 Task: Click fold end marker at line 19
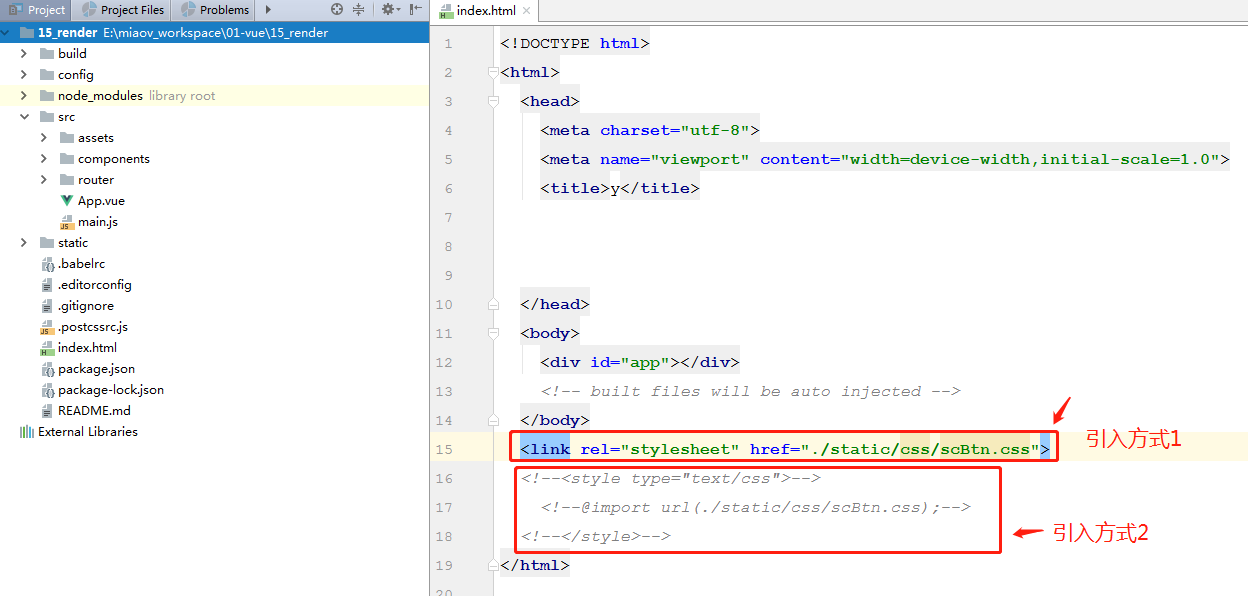[492, 565]
